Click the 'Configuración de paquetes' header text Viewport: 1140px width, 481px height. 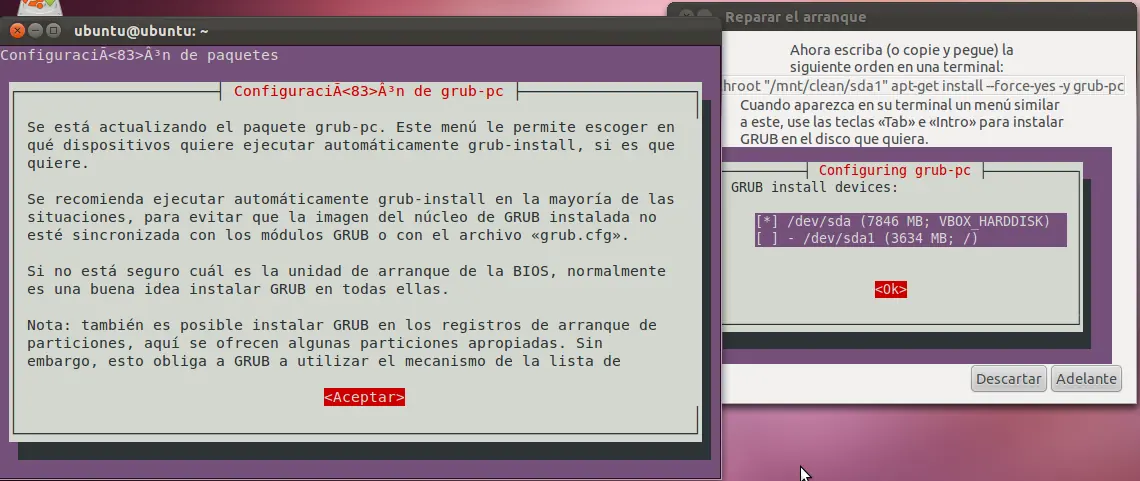tap(139, 54)
